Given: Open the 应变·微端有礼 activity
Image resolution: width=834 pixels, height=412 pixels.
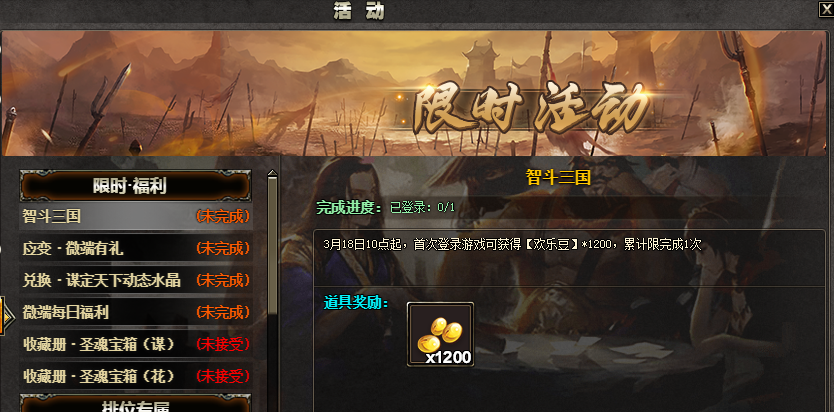Looking at the screenshot, I should tap(136, 248).
